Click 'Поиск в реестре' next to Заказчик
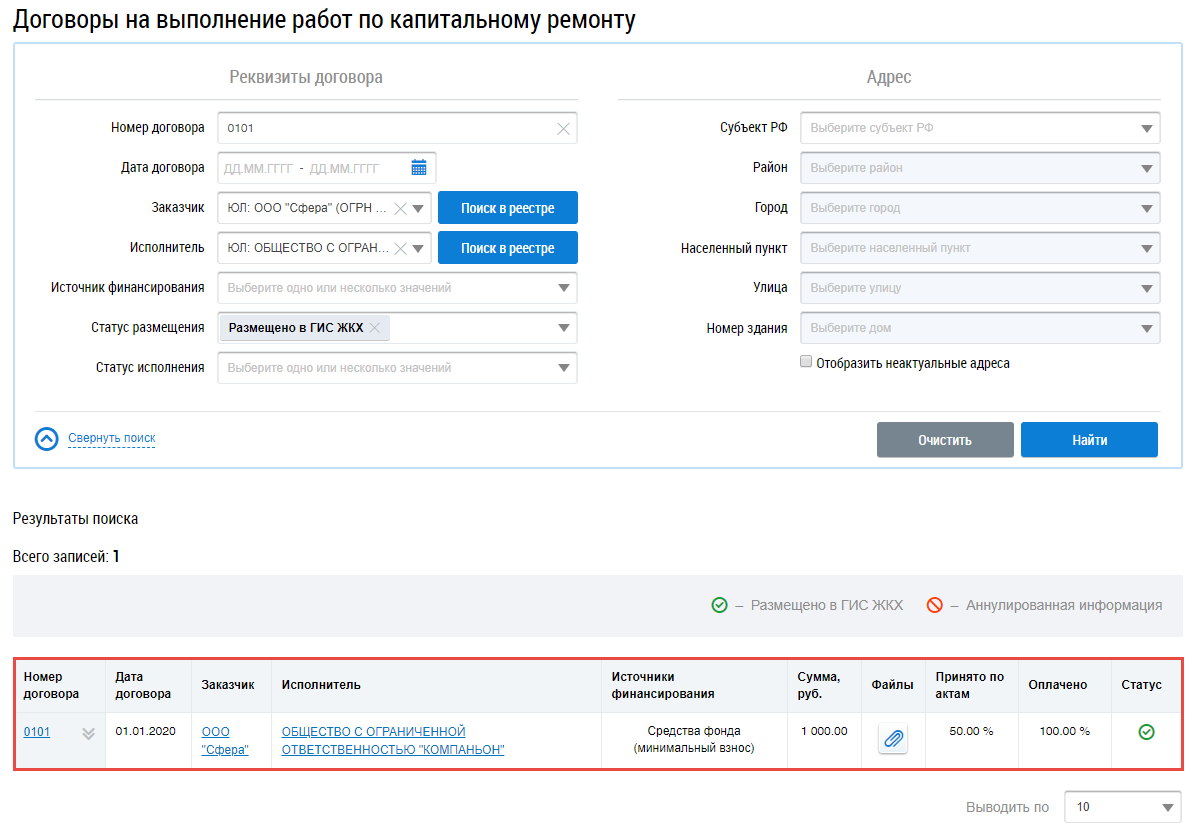This screenshot has height=835, width=1193. coord(507,208)
